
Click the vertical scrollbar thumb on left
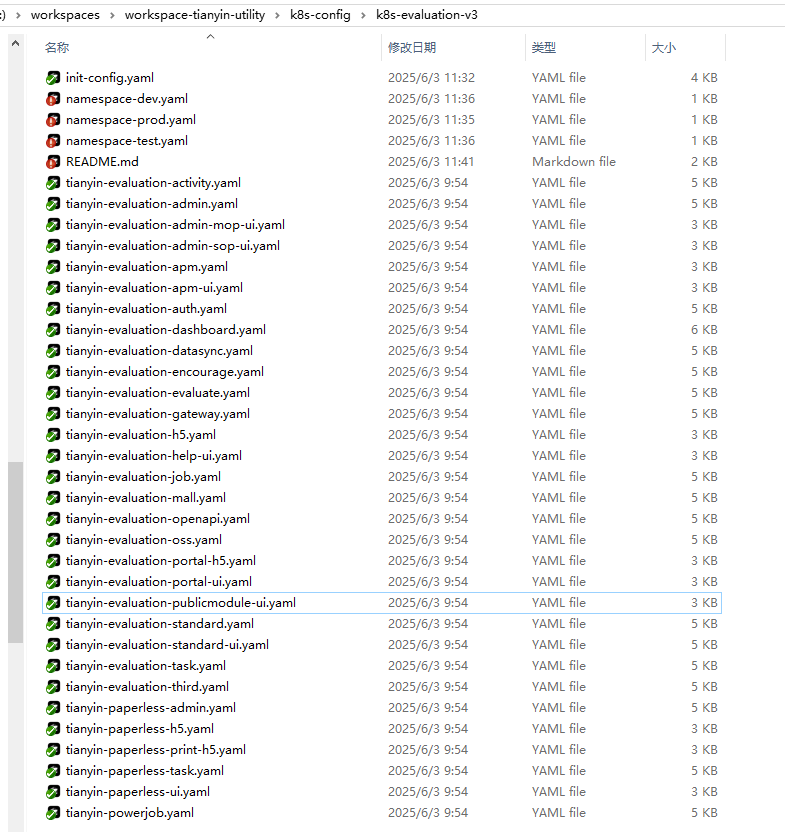pos(15,550)
